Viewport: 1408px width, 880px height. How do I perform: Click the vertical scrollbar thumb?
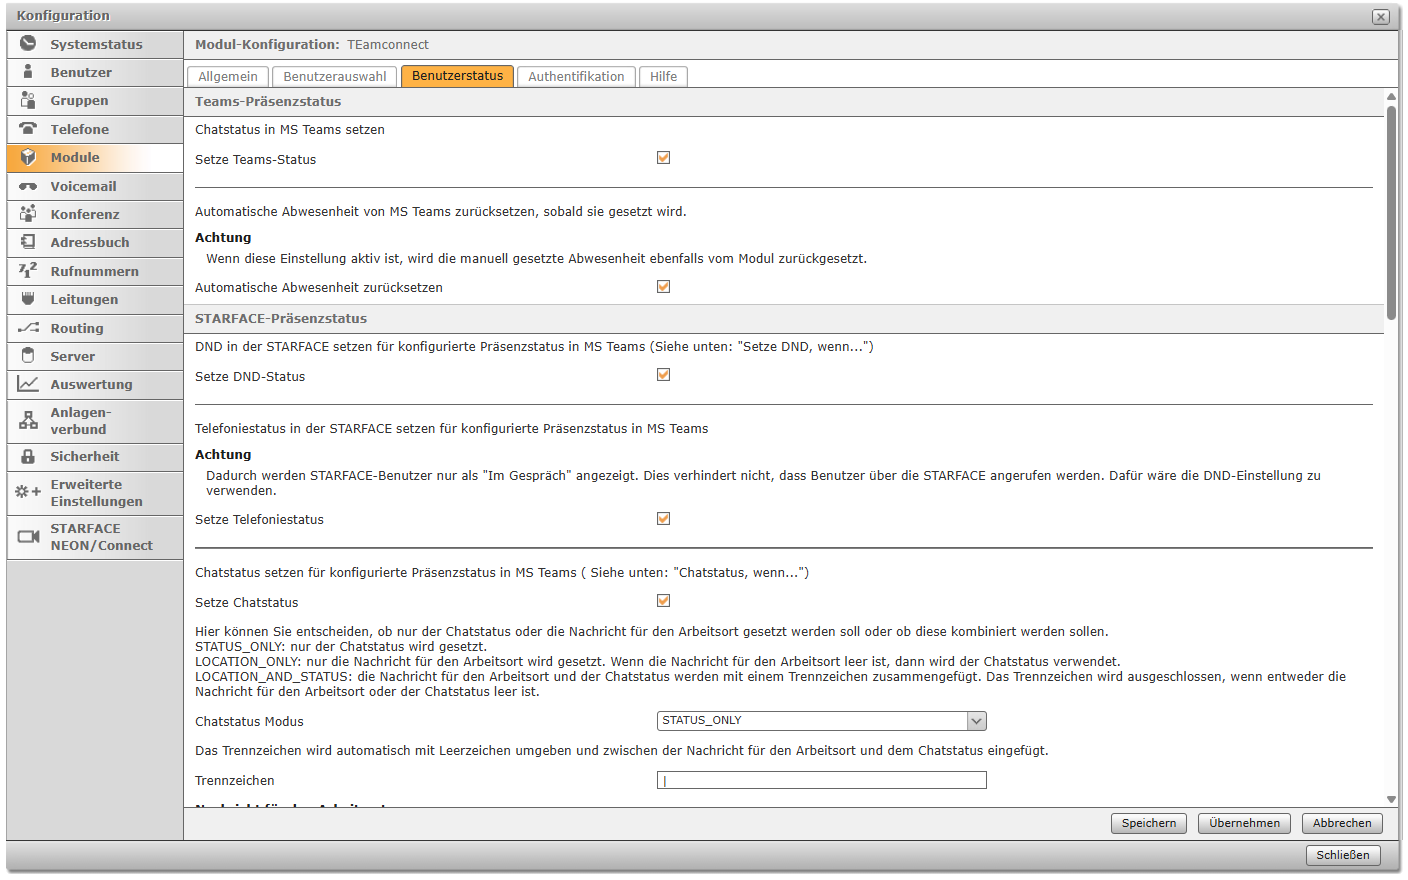(x=1391, y=212)
